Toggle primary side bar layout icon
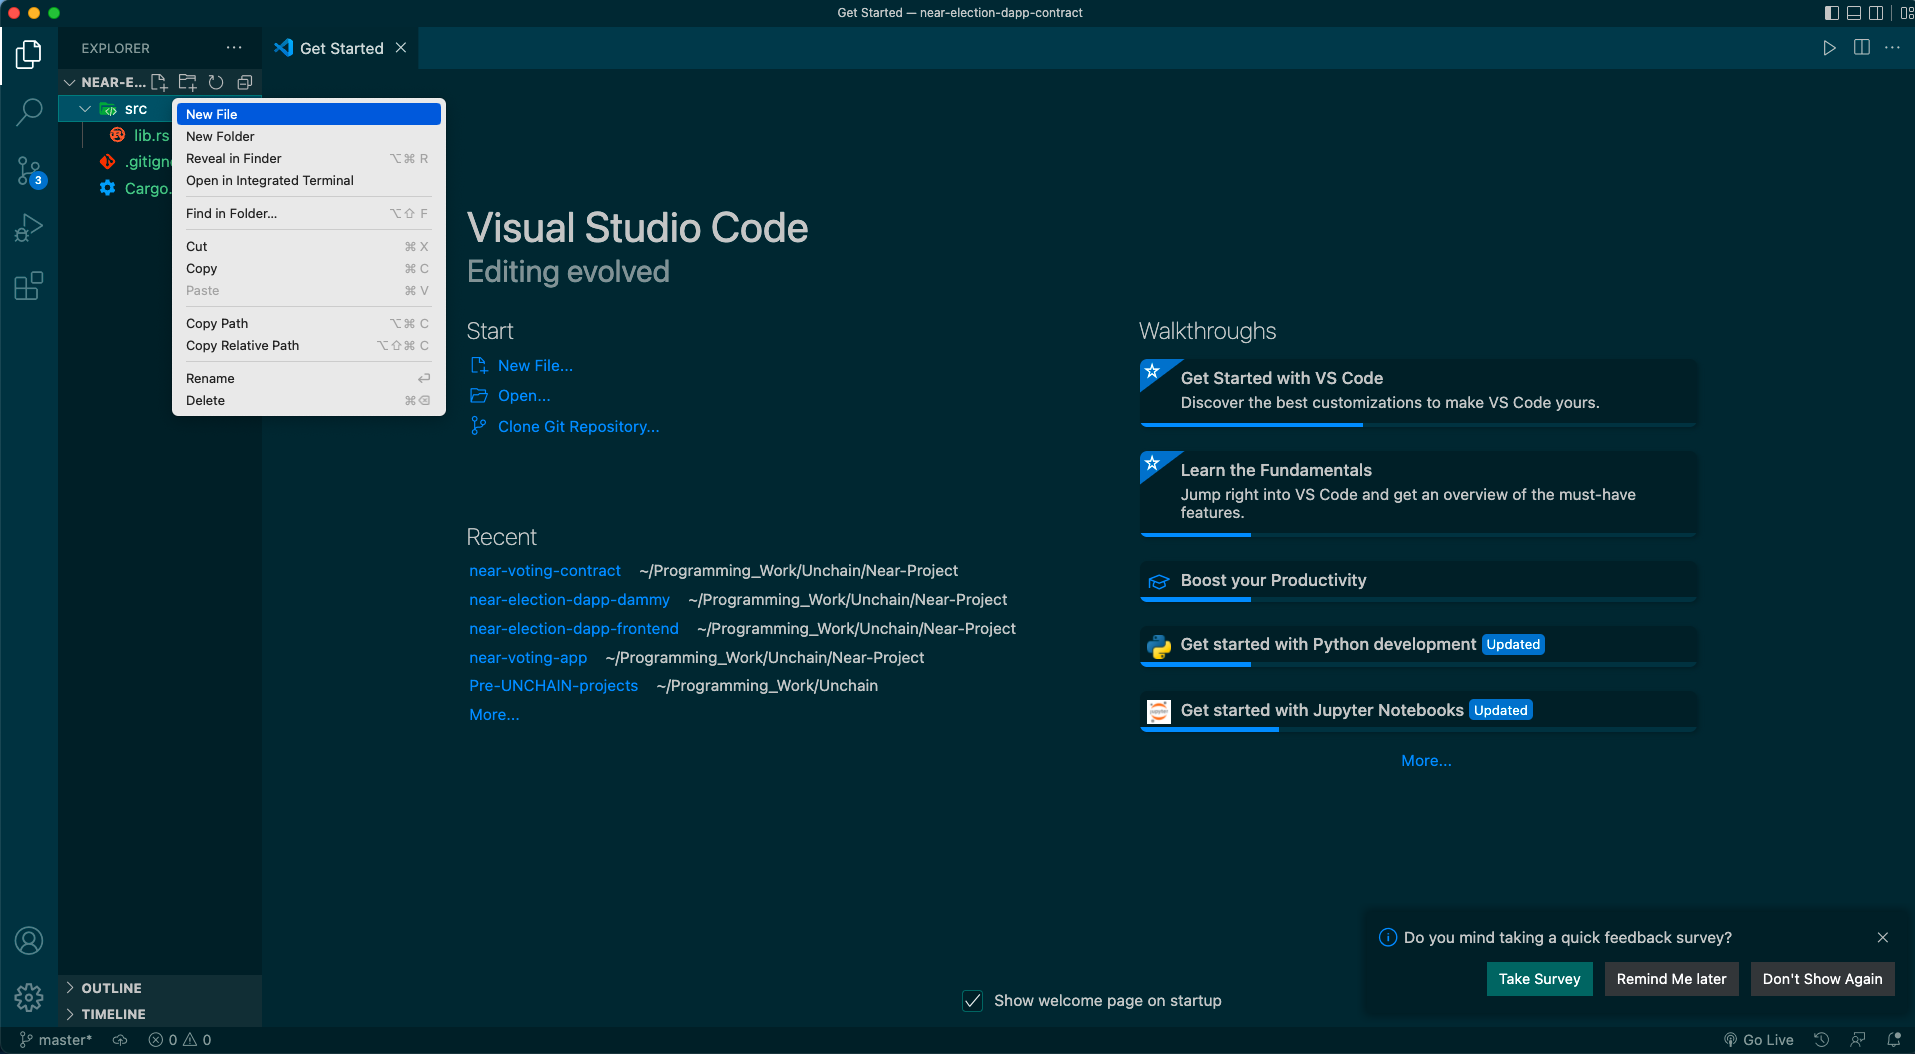The width and height of the screenshot is (1915, 1054). click(1831, 13)
